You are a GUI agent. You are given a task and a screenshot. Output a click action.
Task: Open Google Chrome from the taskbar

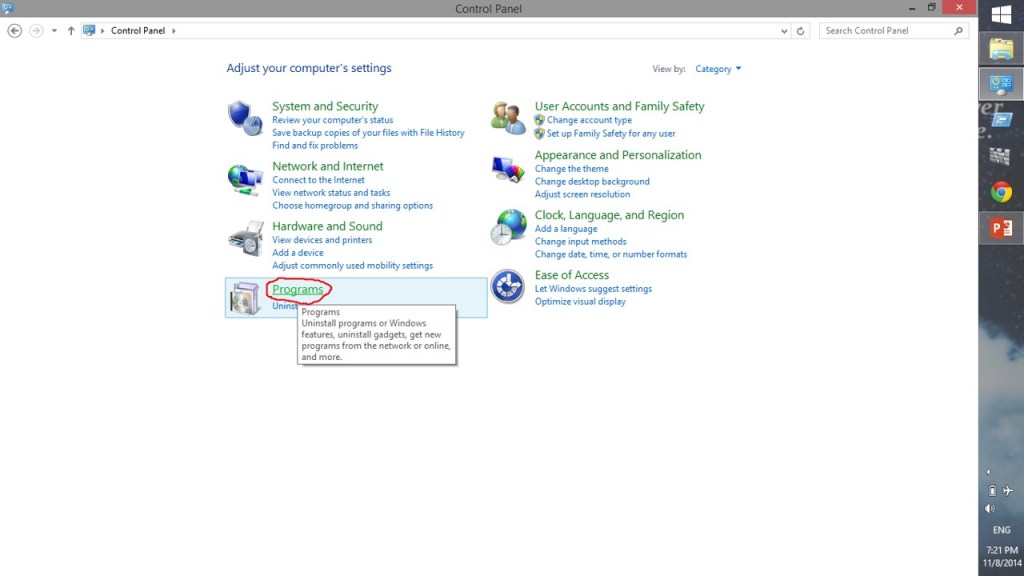tap(1001, 192)
